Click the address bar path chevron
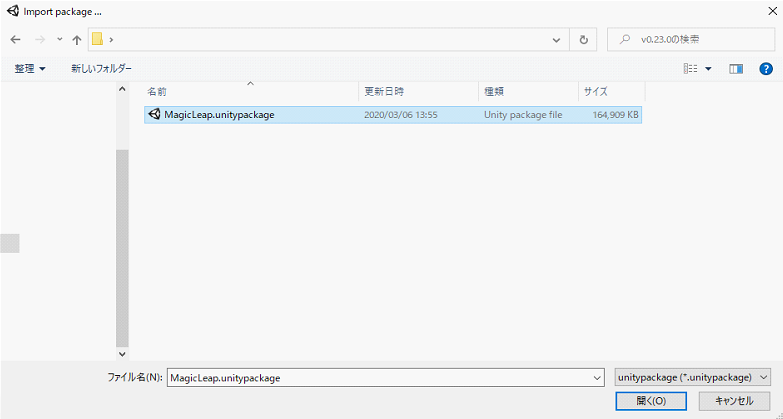 [x=111, y=40]
